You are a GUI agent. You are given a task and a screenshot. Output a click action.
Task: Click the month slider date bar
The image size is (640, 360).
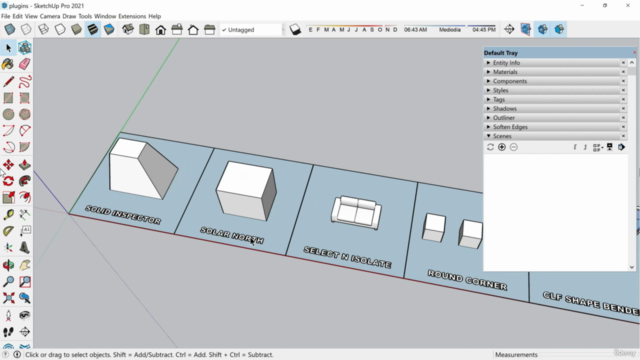353,29
